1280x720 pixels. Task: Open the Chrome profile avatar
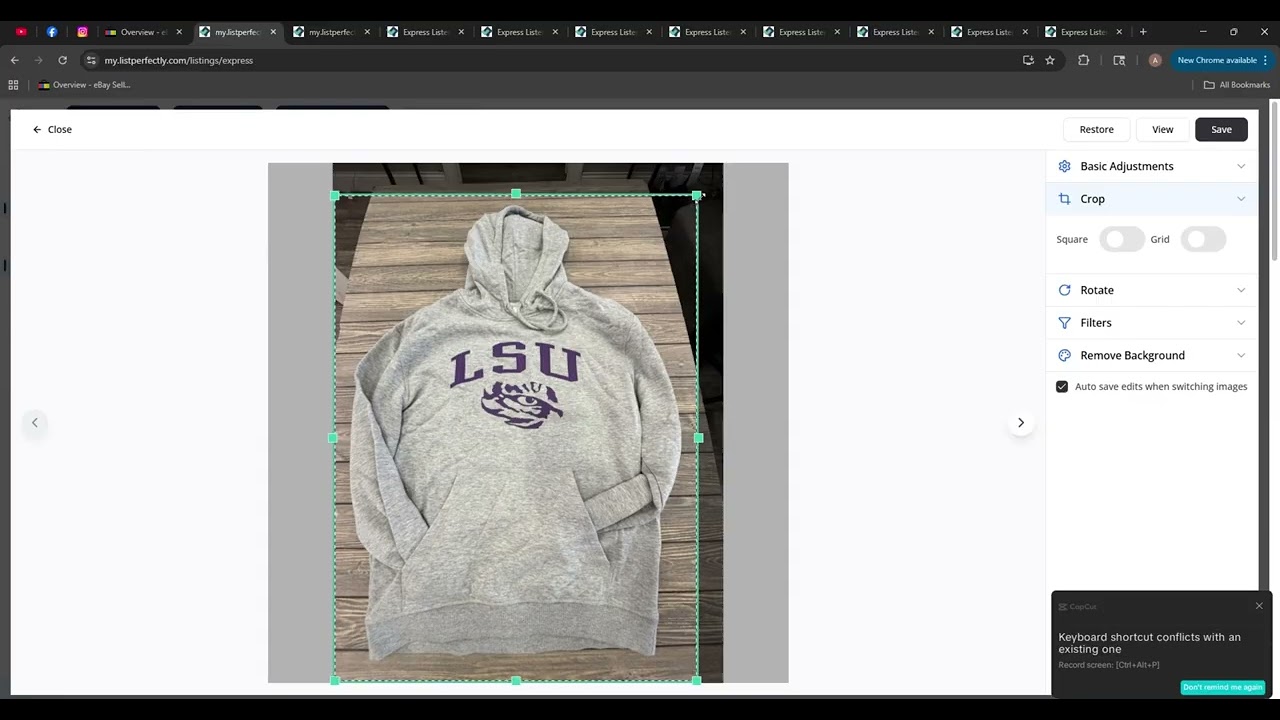[x=1155, y=60]
